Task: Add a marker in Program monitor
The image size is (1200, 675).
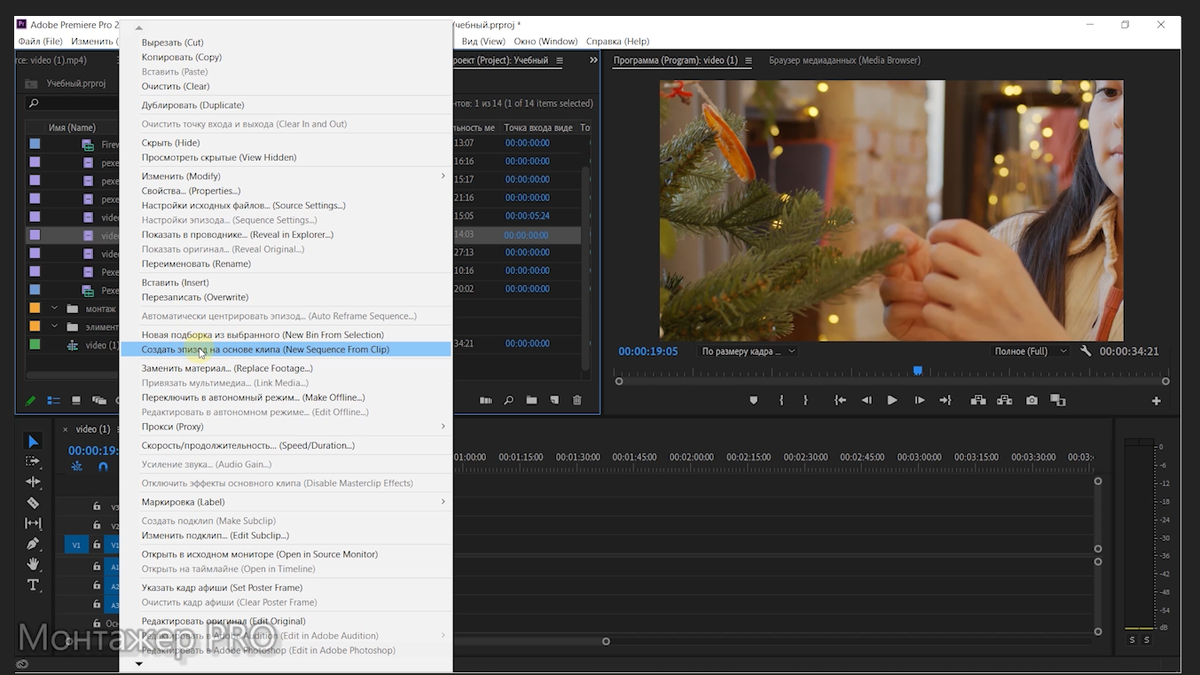Action: point(754,400)
